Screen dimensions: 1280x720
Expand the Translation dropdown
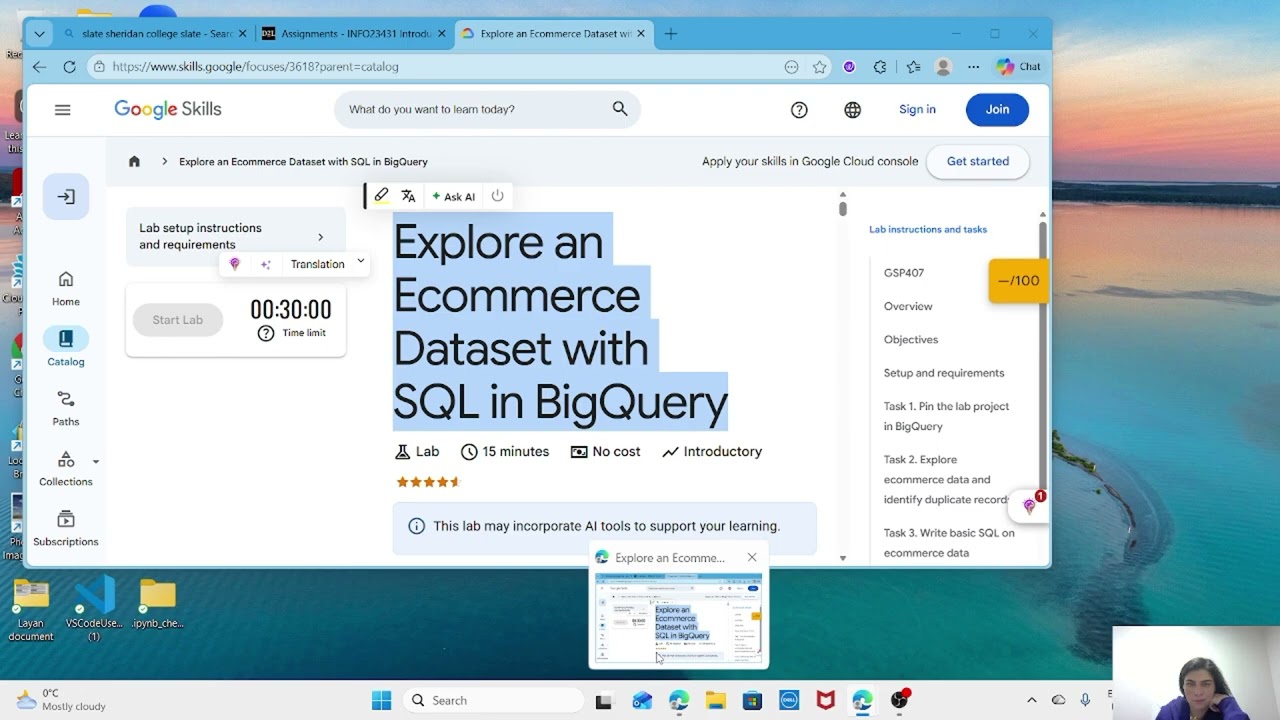pyautogui.click(x=360, y=262)
